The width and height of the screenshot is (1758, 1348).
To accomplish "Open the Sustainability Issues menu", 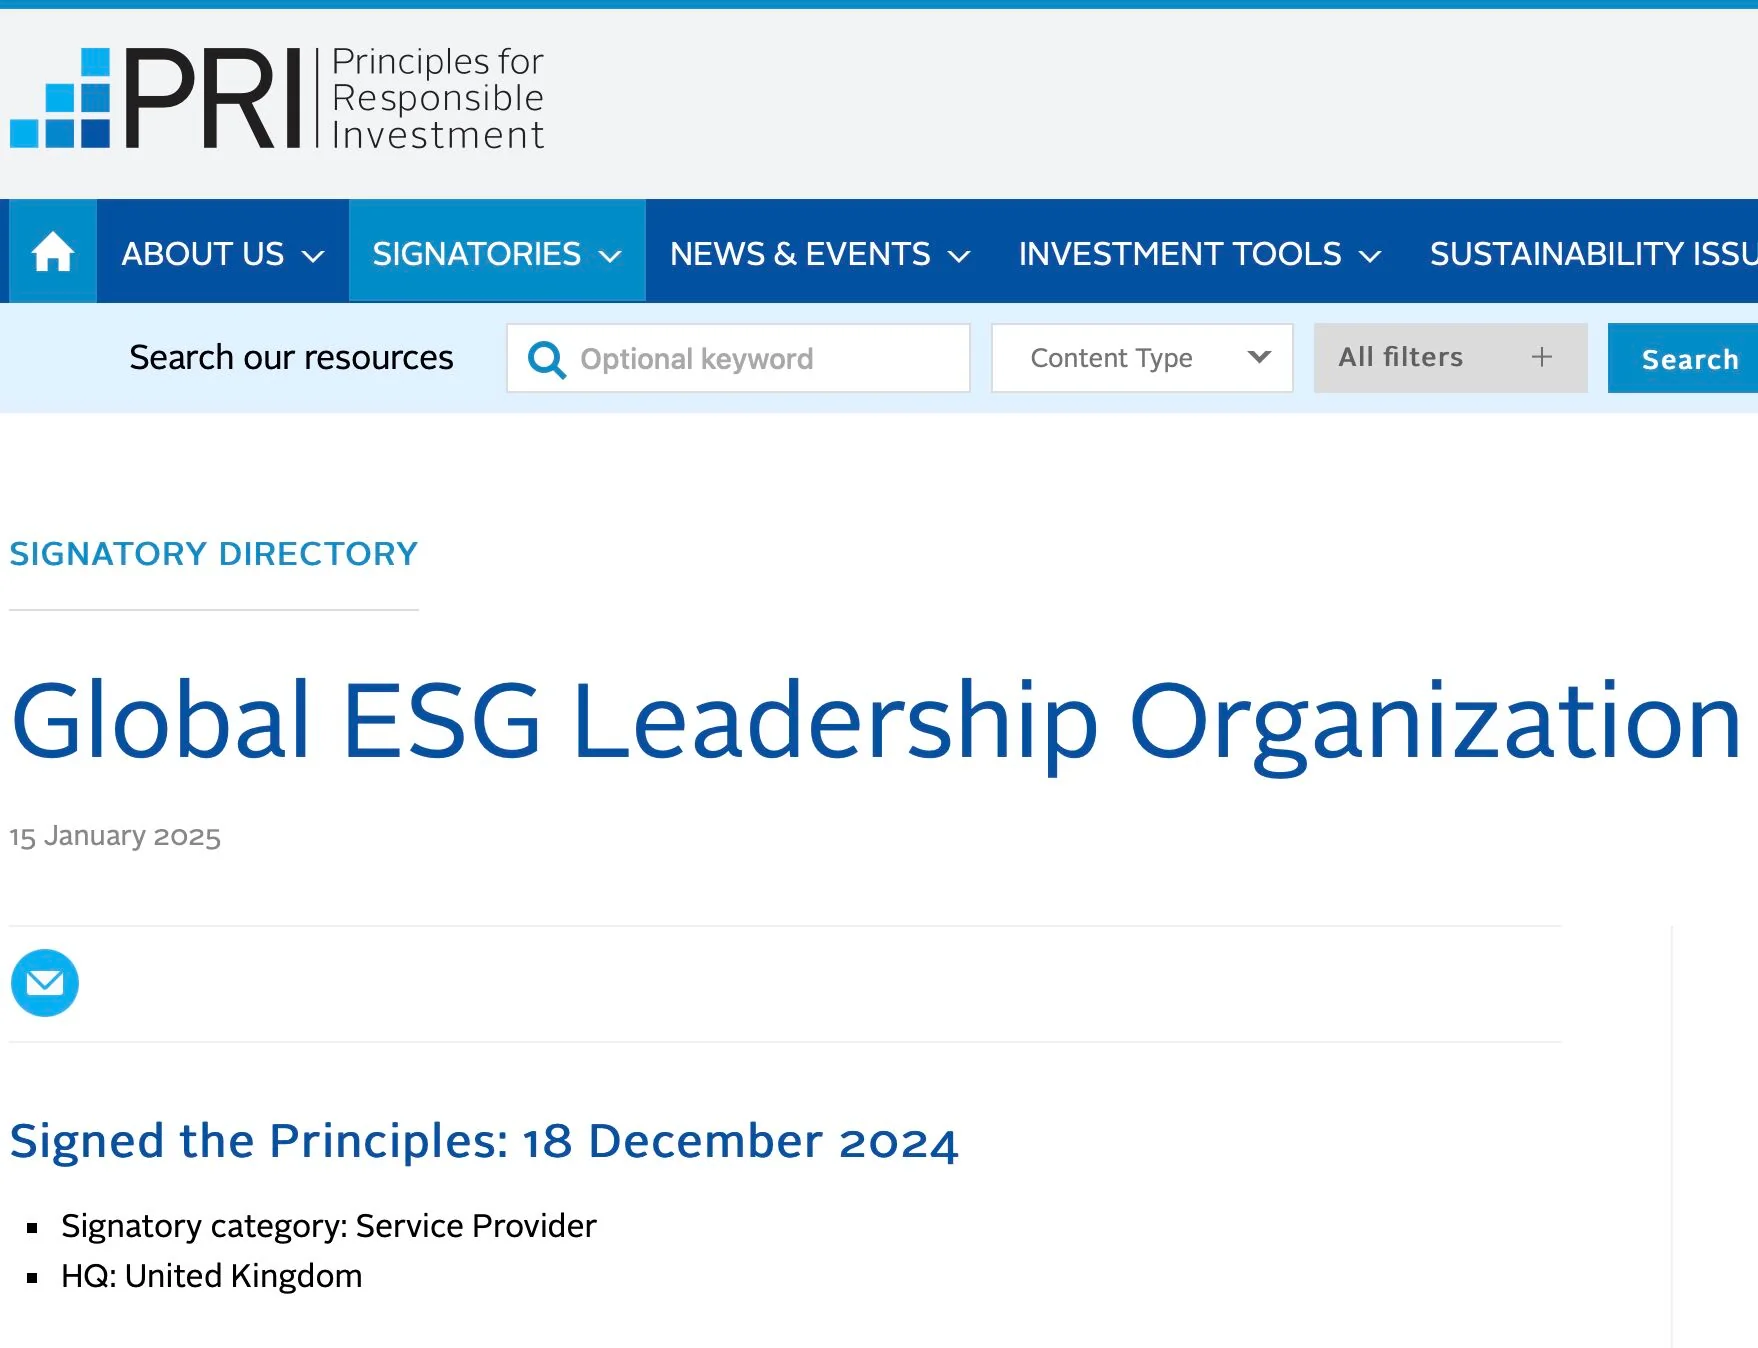I will [1592, 254].
